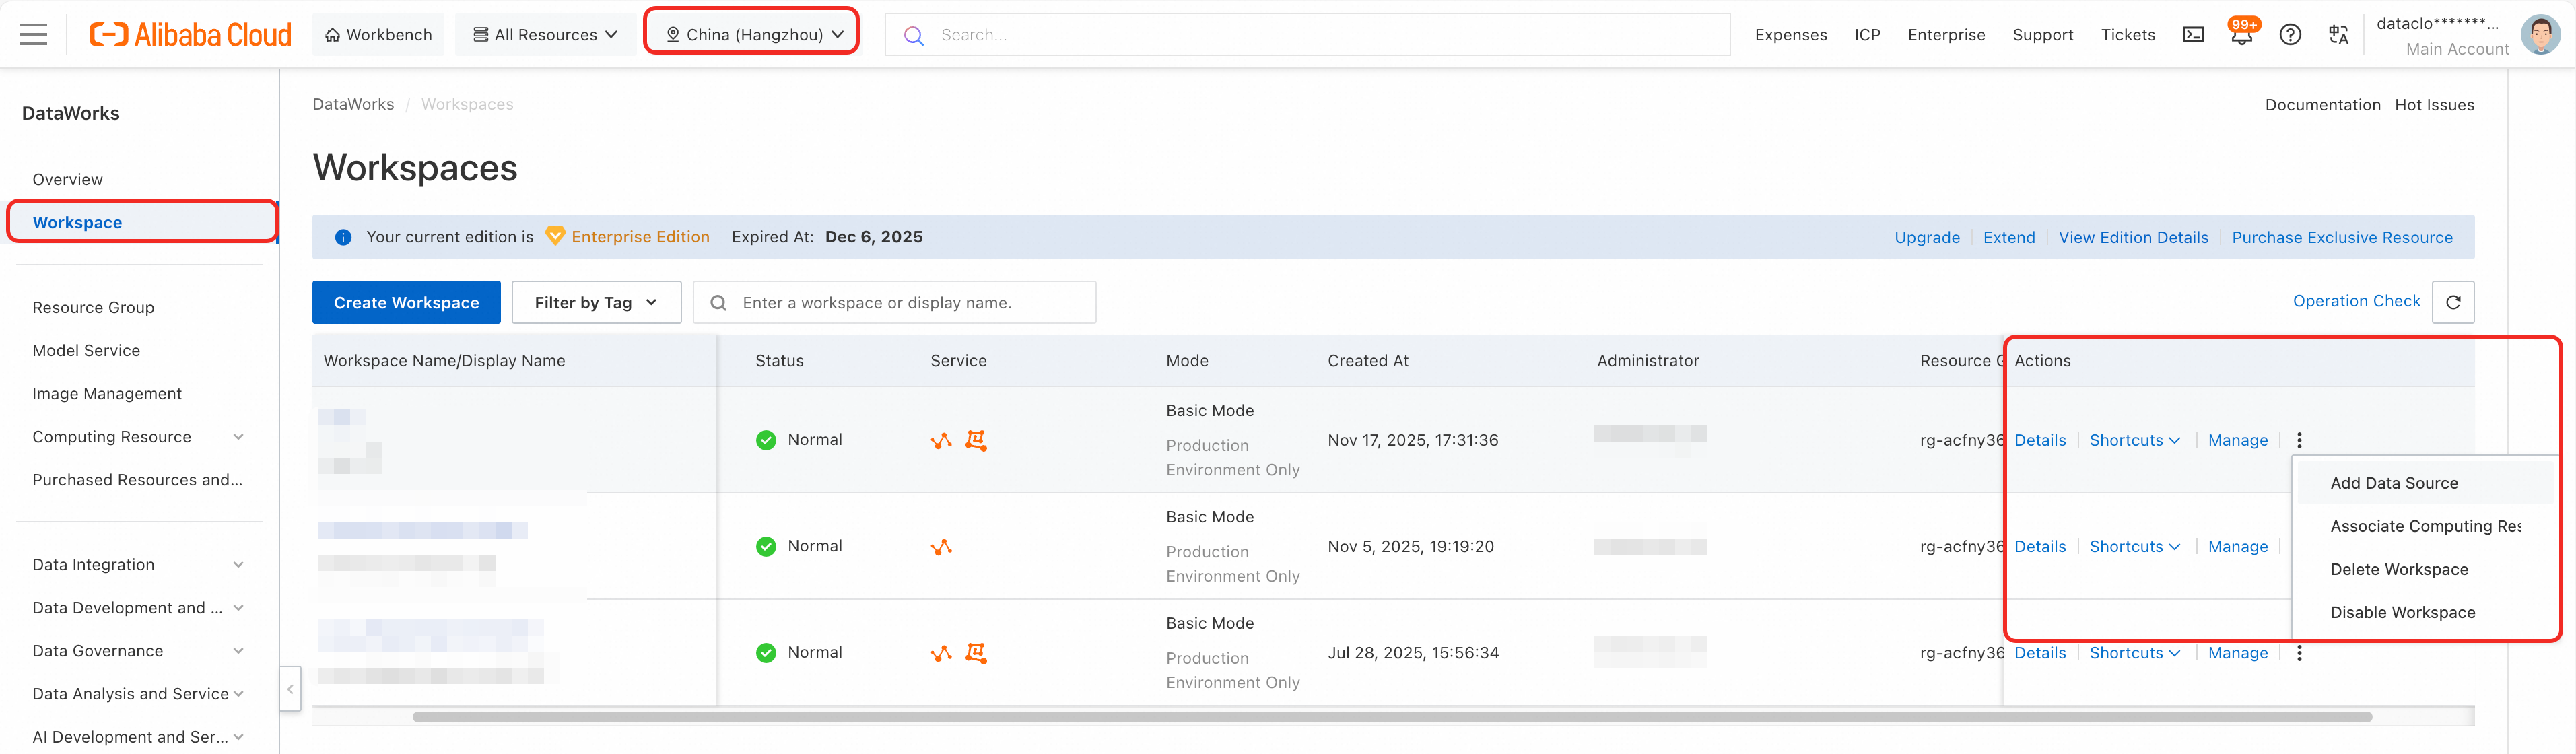
Task: Click the Cloud Shell terminal icon
Action: pyautogui.click(x=2192, y=35)
